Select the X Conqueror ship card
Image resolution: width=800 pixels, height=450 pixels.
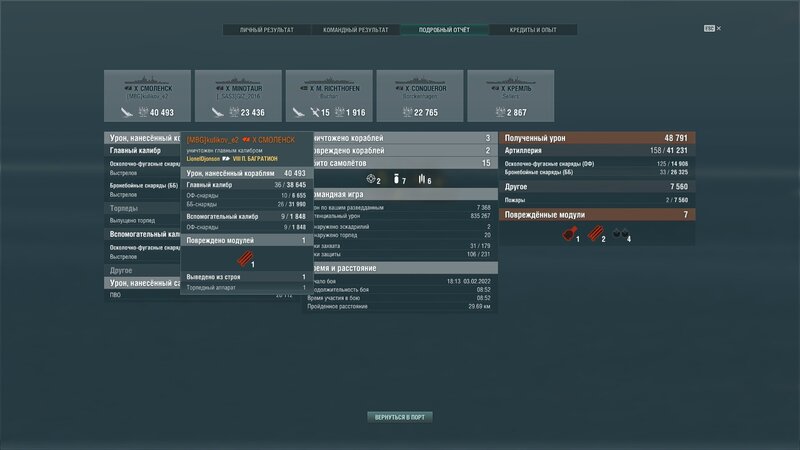(x=419, y=97)
